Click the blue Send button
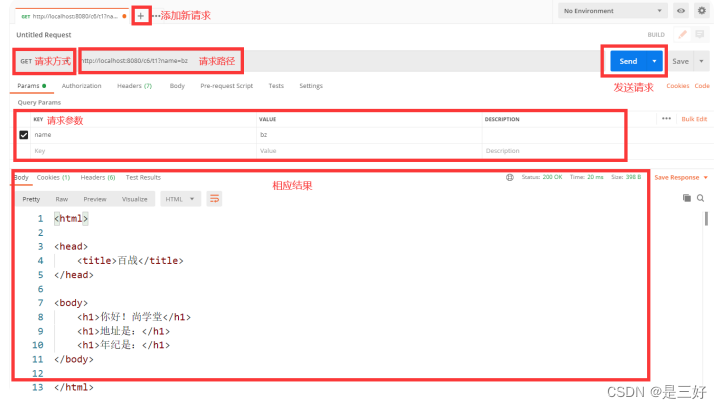This screenshot has height=409, width=722. coord(628,61)
